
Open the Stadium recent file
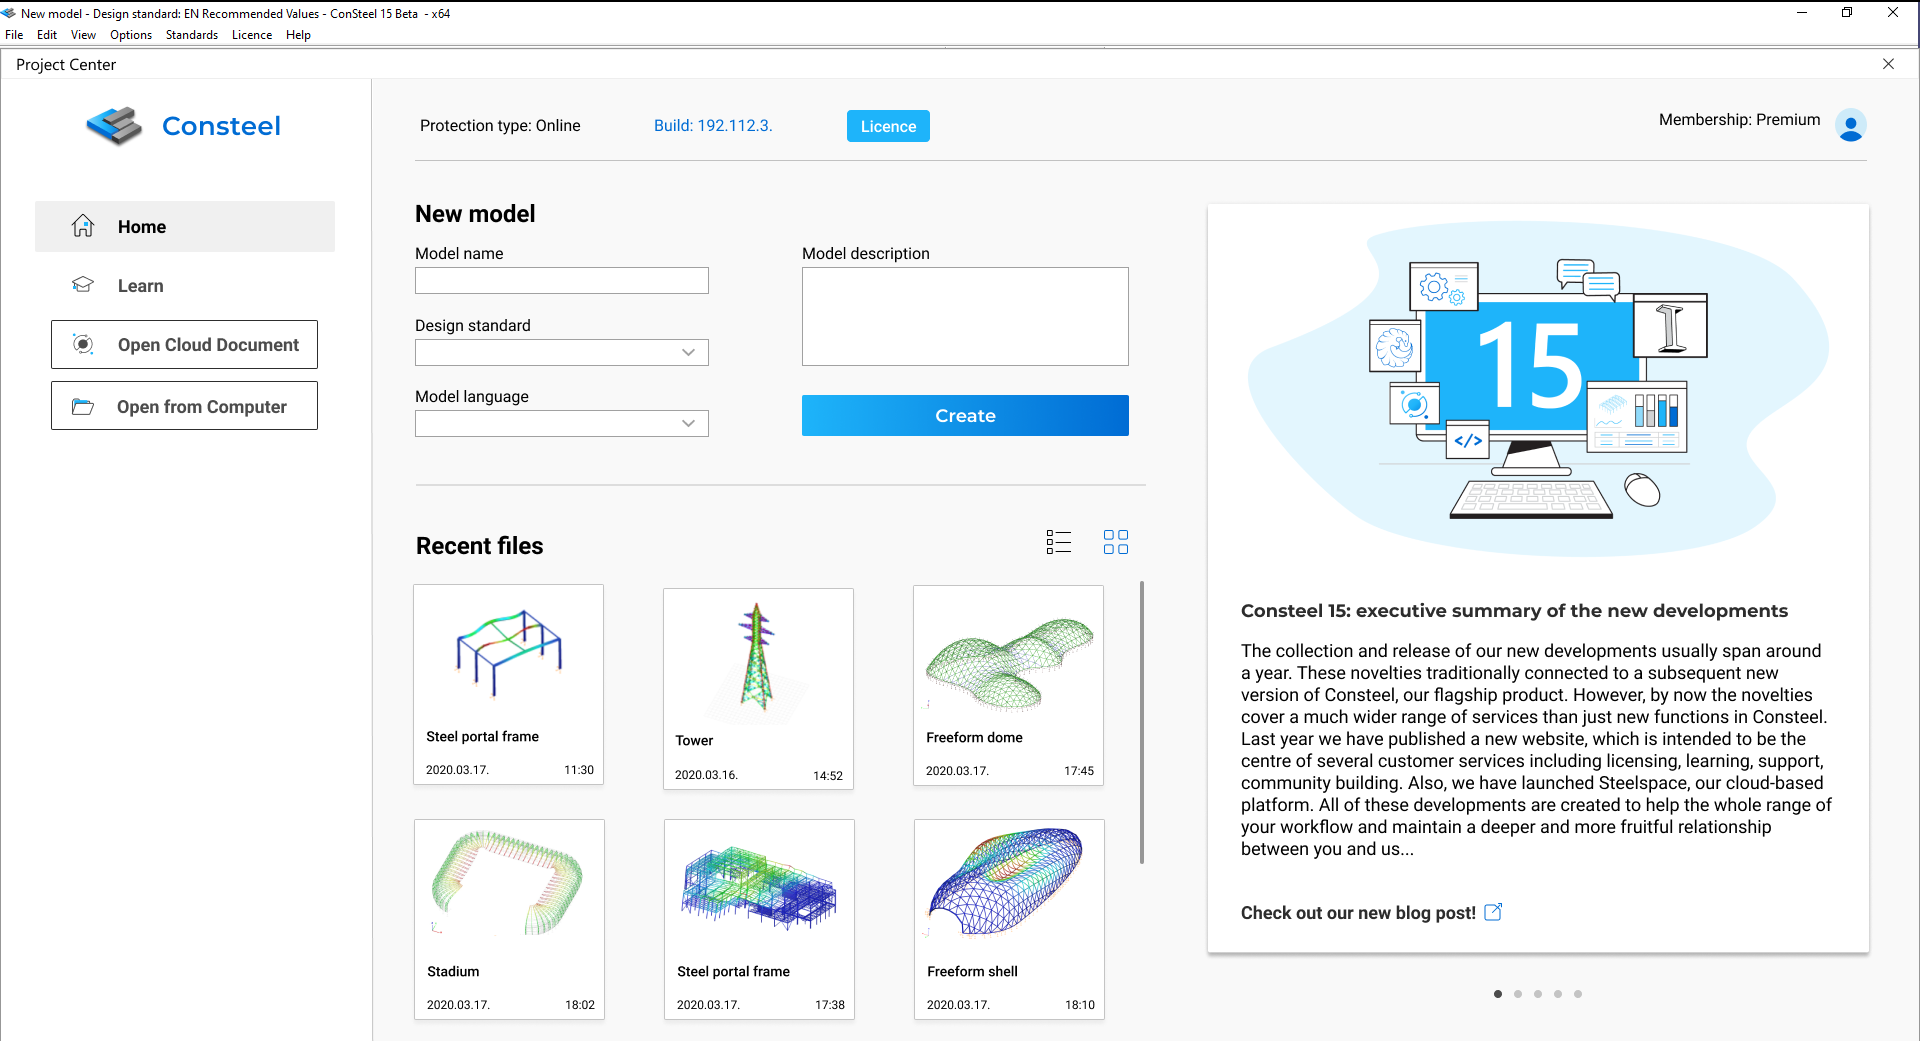(509, 919)
